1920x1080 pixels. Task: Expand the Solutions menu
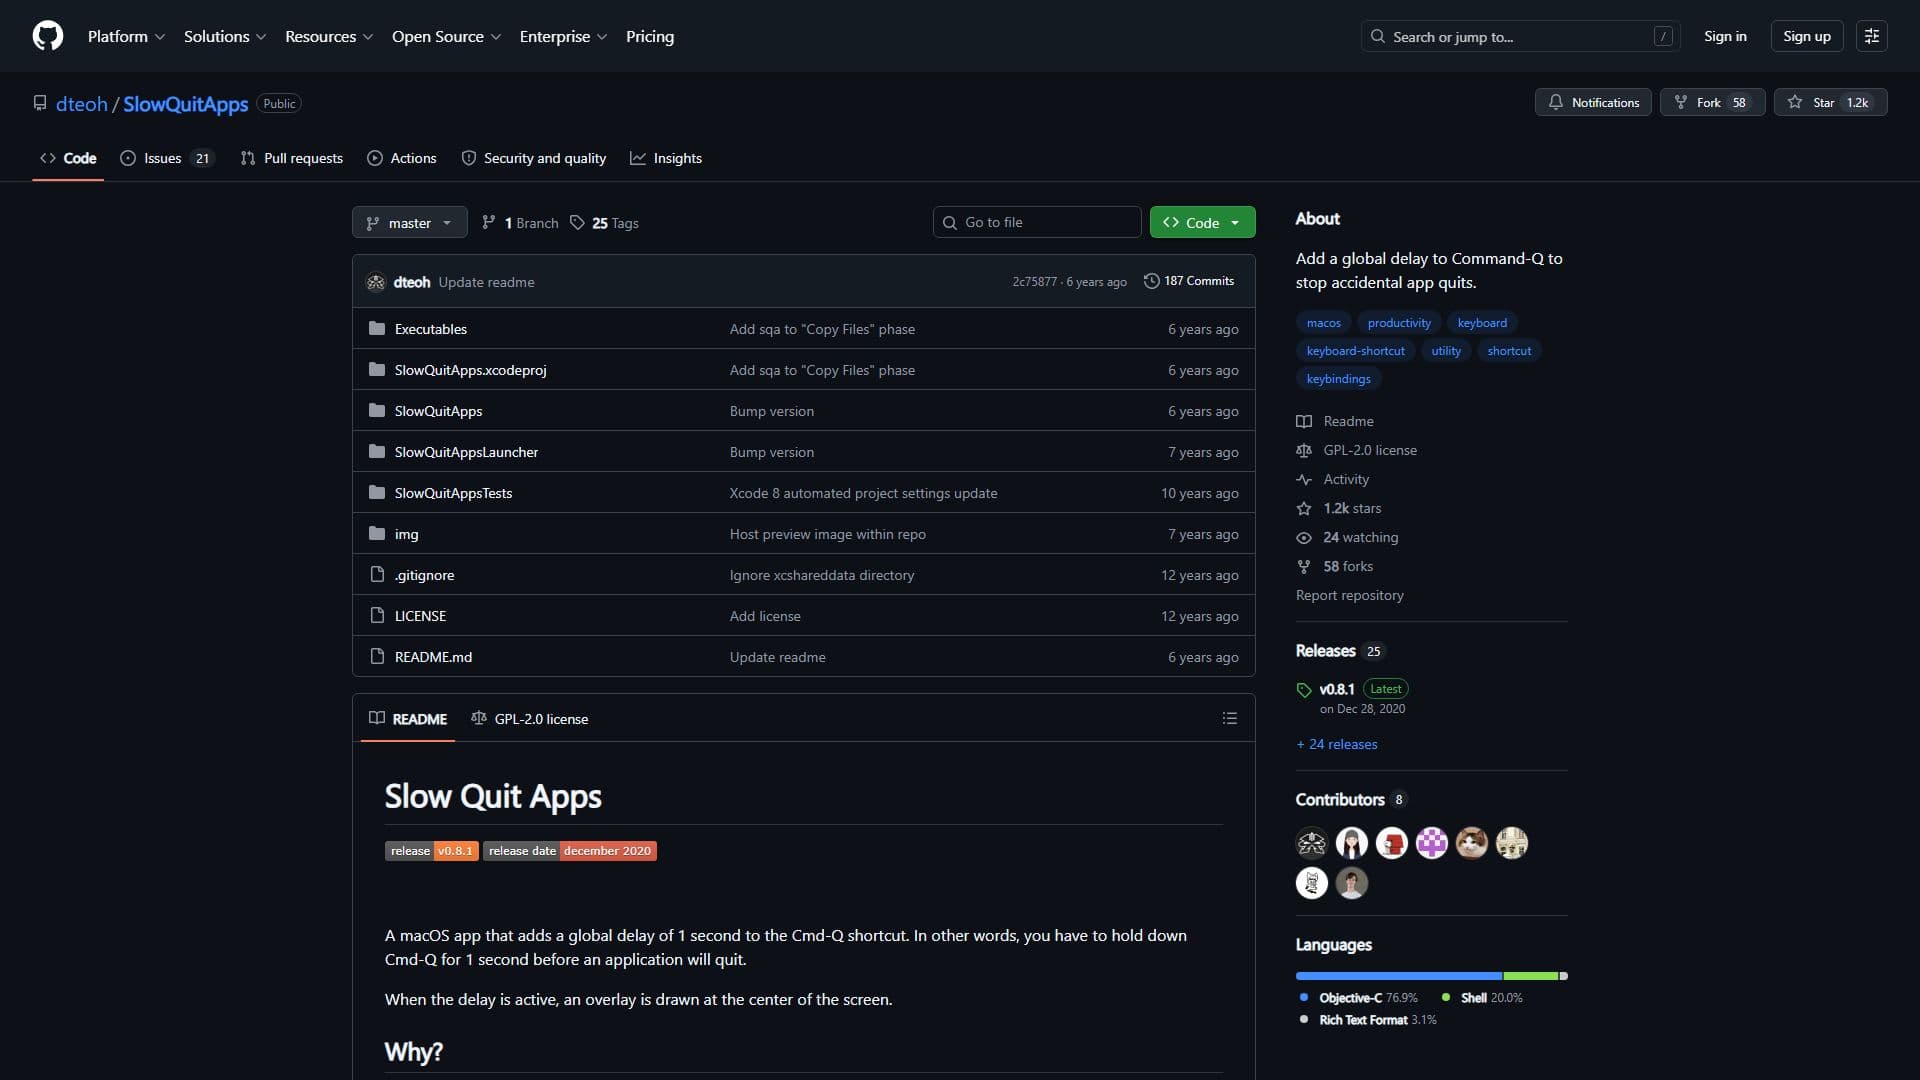225,36
